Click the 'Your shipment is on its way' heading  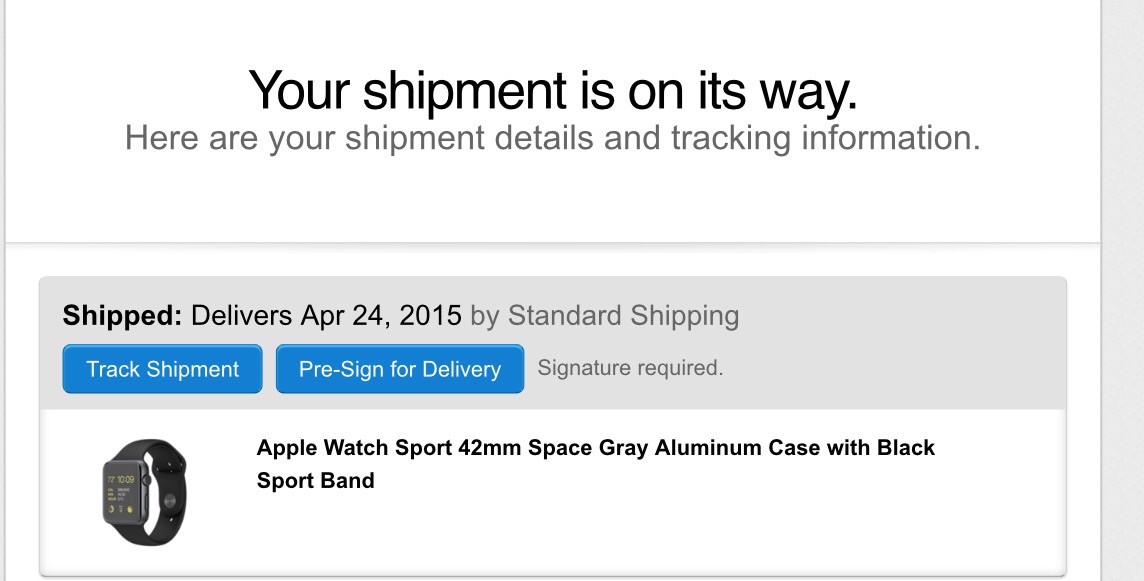pos(552,91)
